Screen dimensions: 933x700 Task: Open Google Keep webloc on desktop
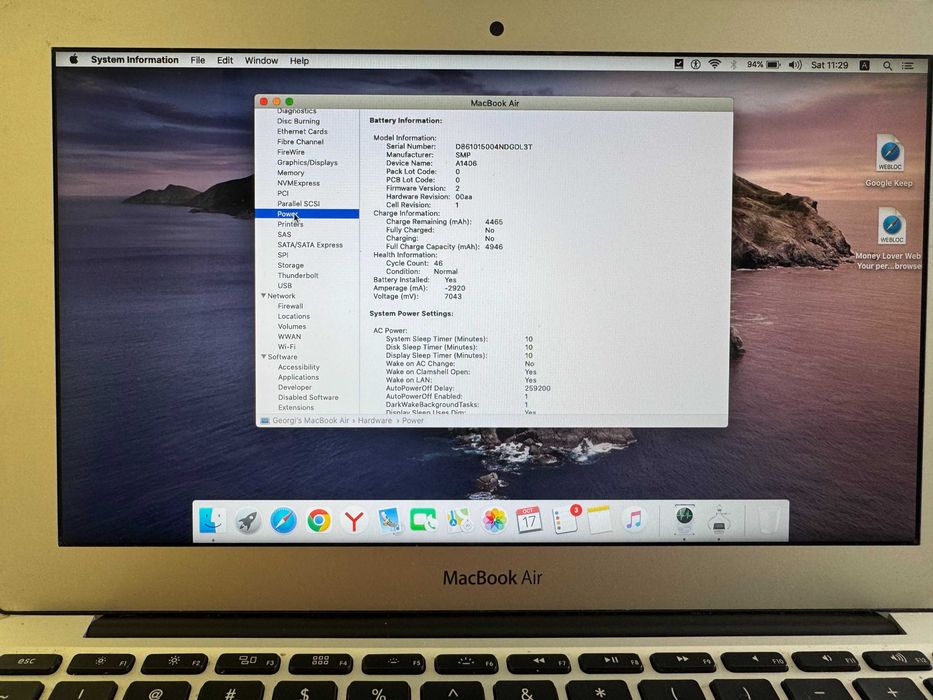pos(889,161)
